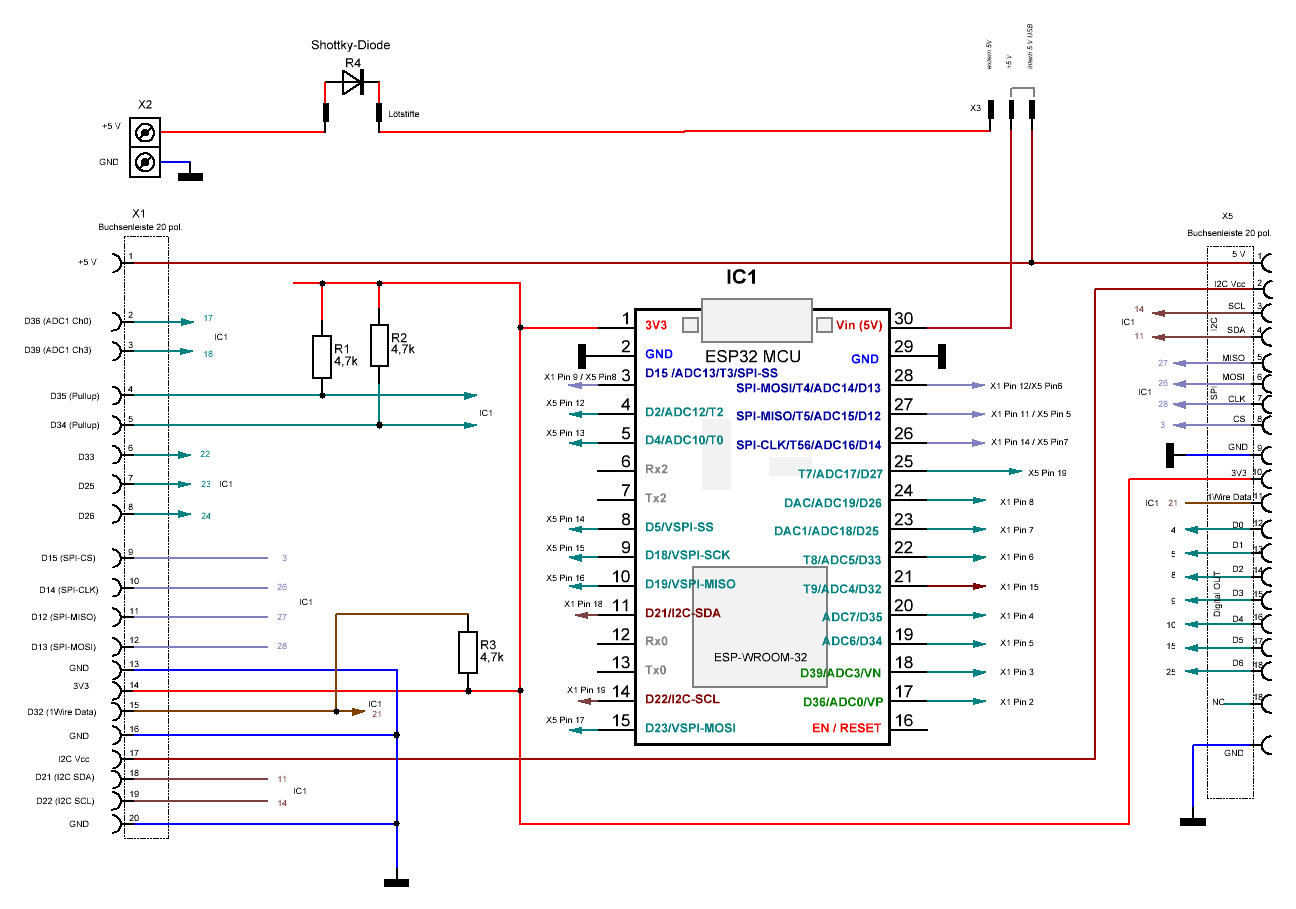Select the +5 V screw terminal on X2
This screenshot has height=909, width=1296.
[x=145, y=133]
